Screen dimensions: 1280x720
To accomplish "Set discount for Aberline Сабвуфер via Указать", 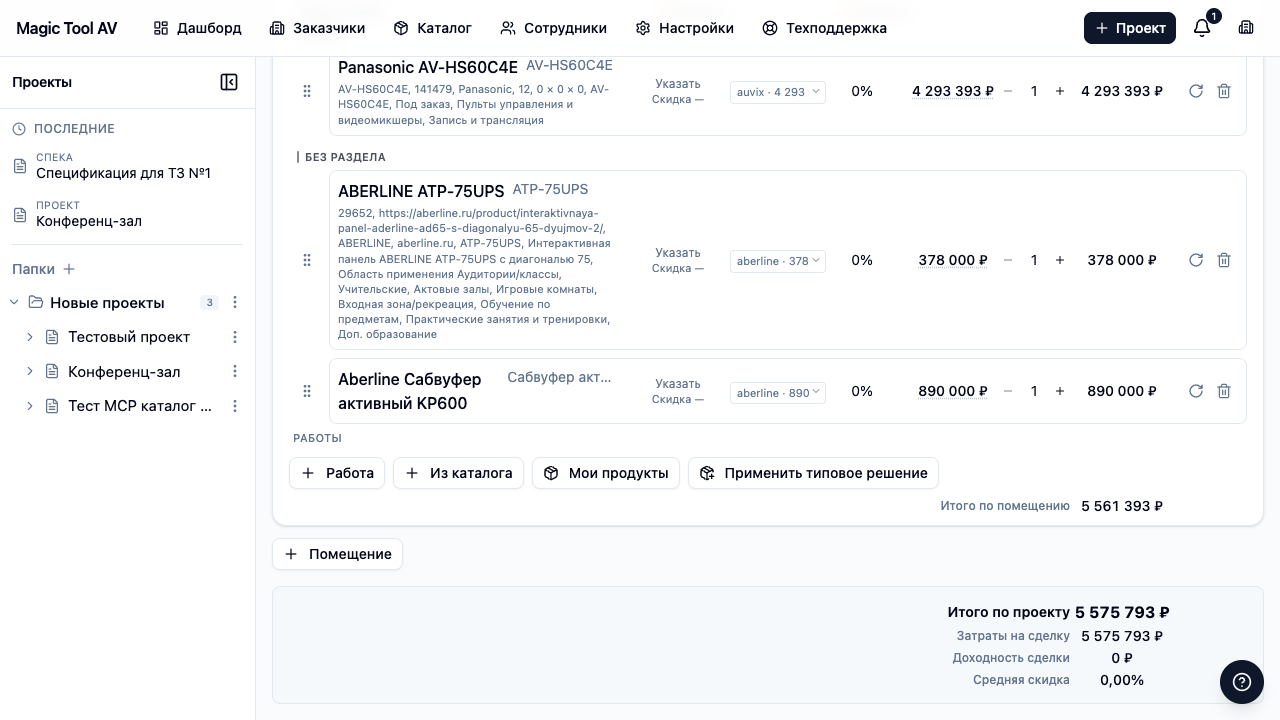I will [678, 391].
